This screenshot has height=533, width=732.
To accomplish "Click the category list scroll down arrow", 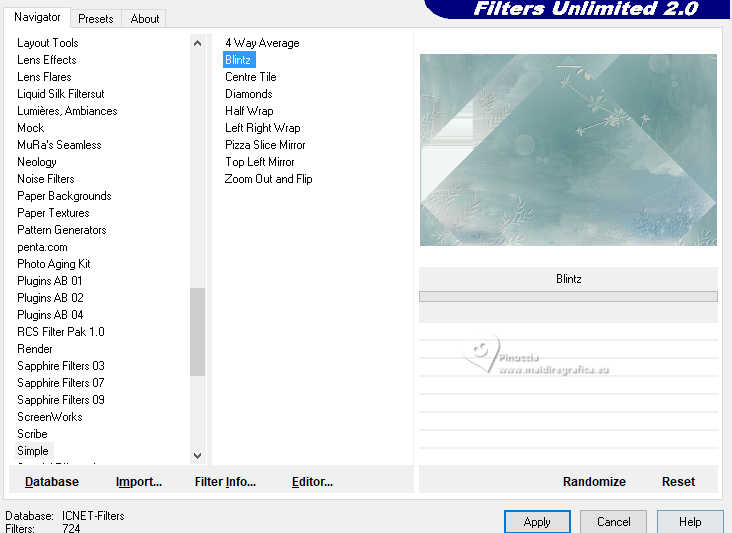I will pyautogui.click(x=197, y=455).
